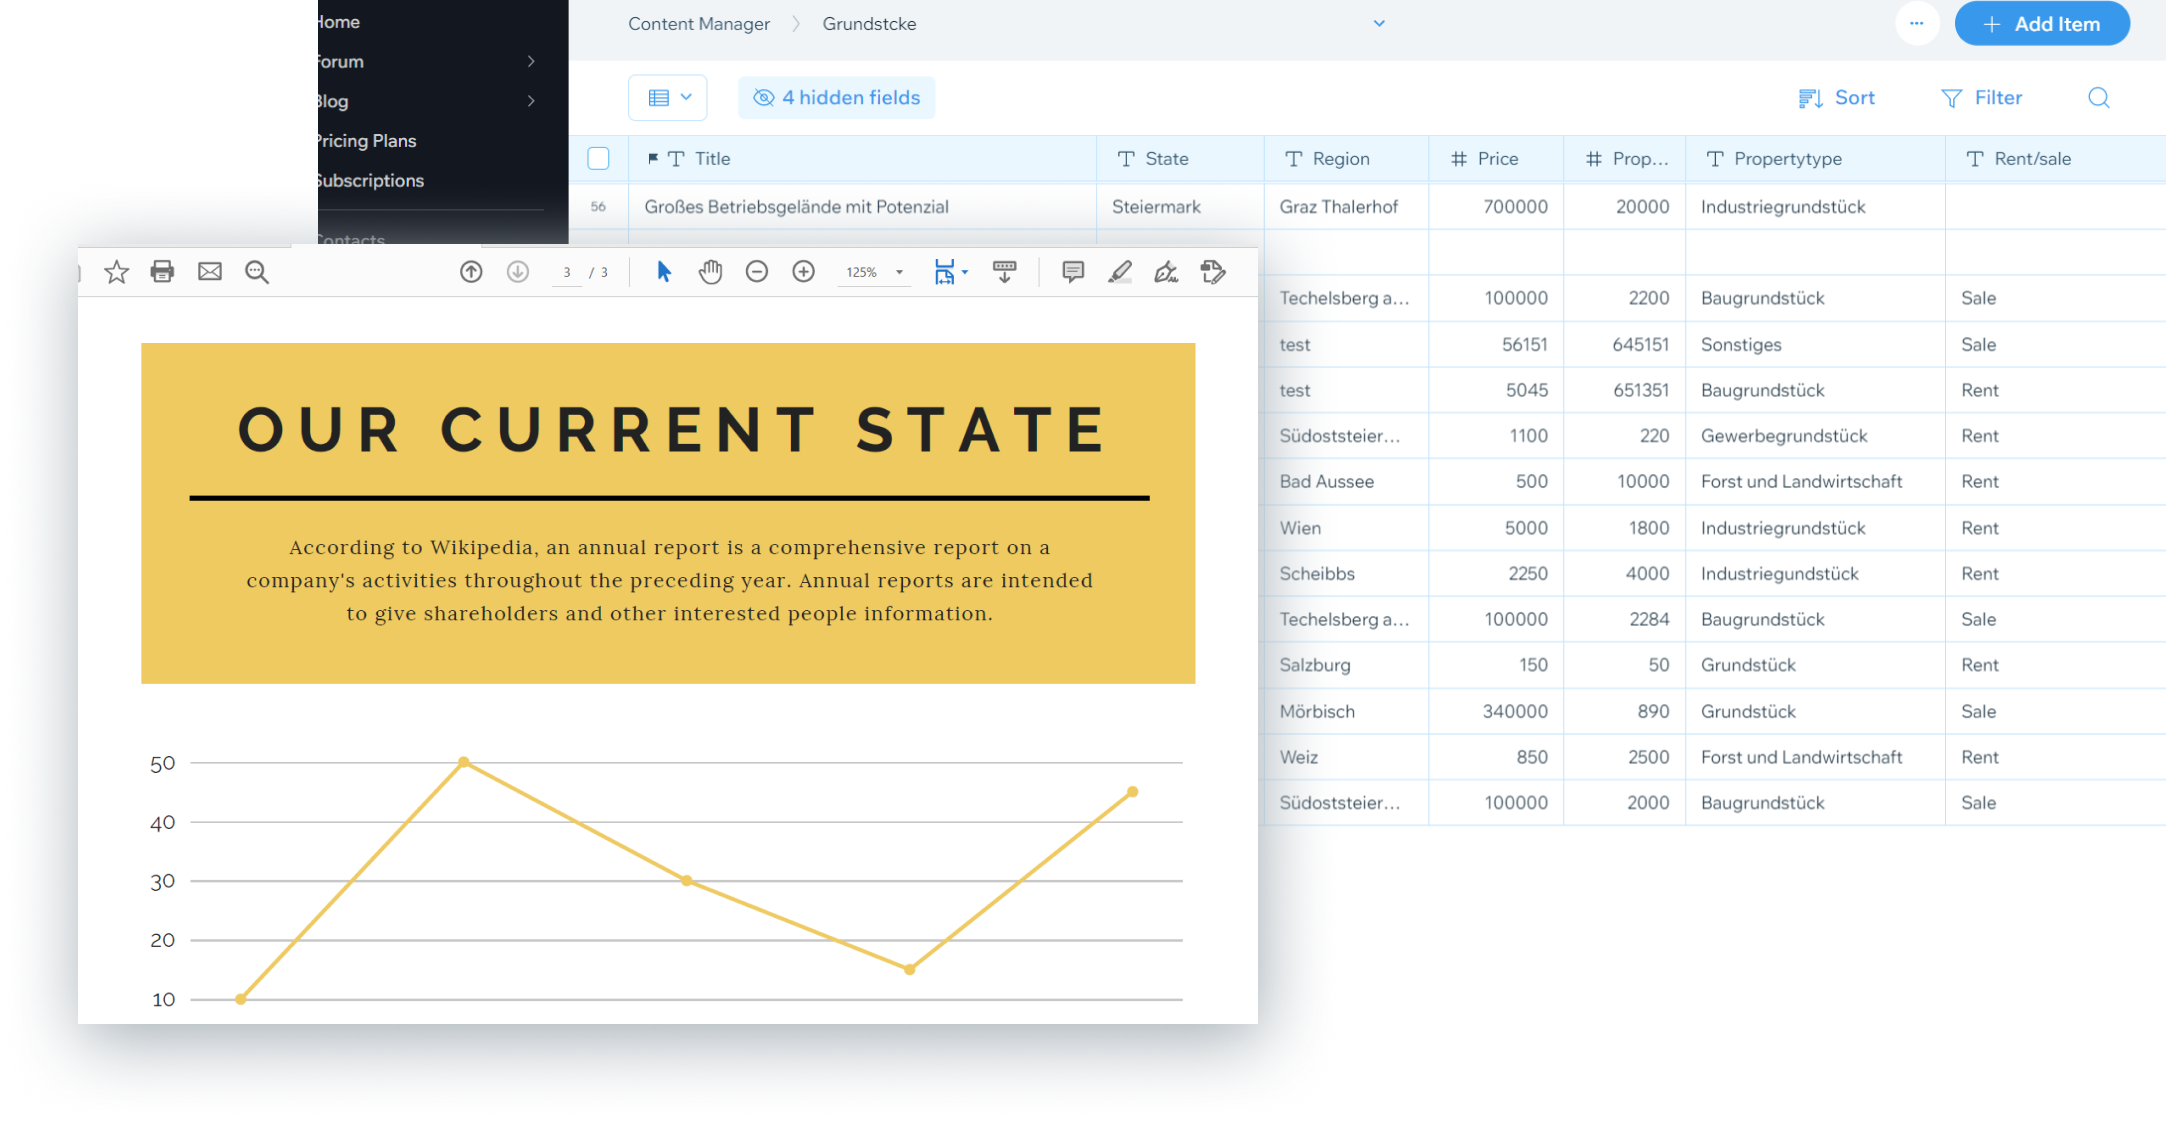Check the header row selection checkbox
The width and height of the screenshot is (2166, 1121).
pyautogui.click(x=598, y=158)
